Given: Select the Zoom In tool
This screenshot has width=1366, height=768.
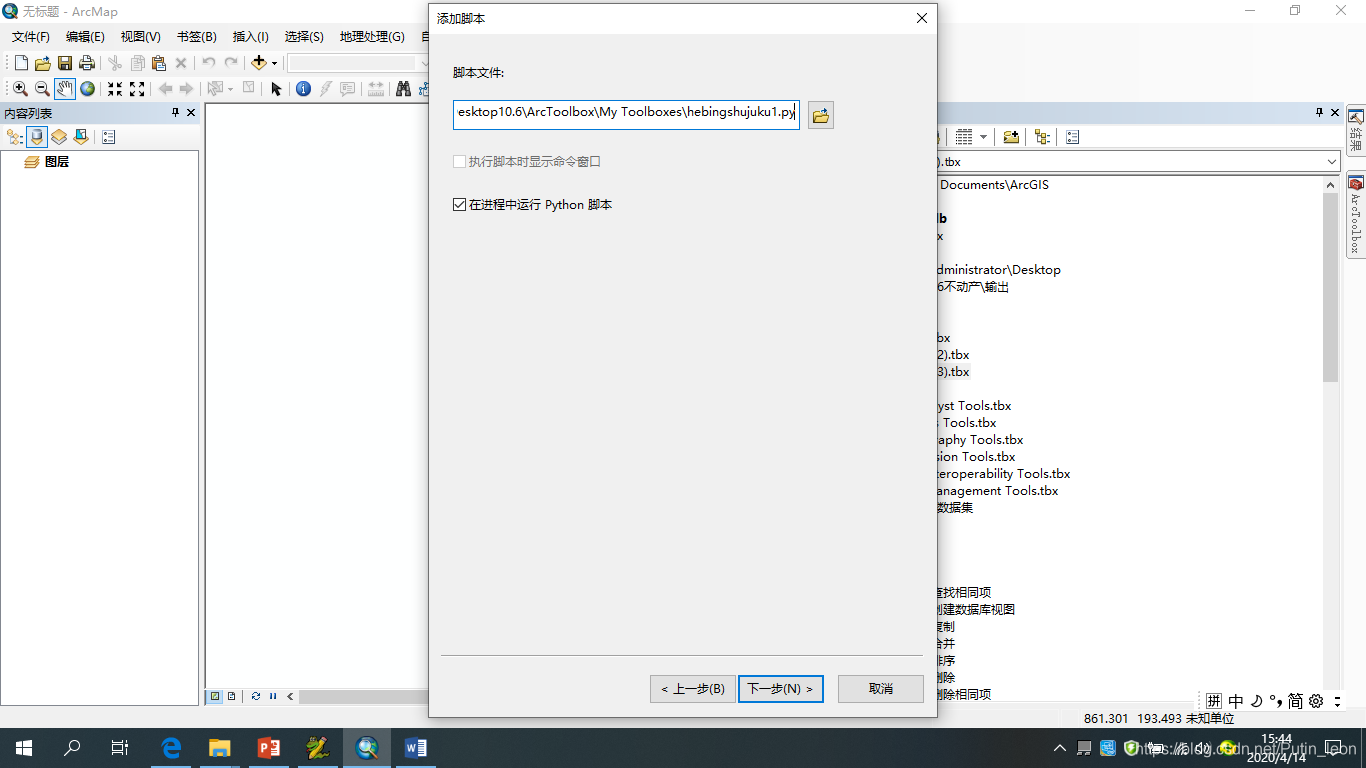Looking at the screenshot, I should [20, 89].
